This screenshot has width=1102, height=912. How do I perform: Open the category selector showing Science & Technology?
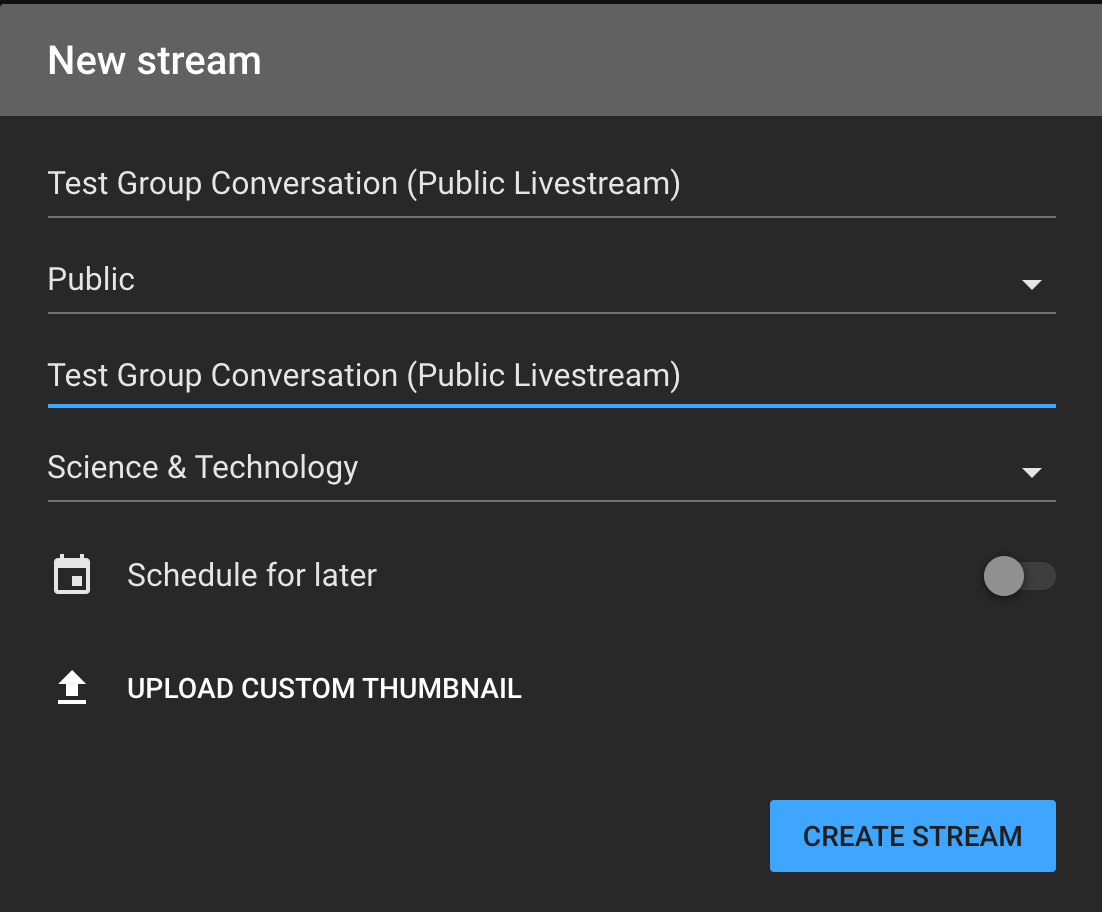552,468
